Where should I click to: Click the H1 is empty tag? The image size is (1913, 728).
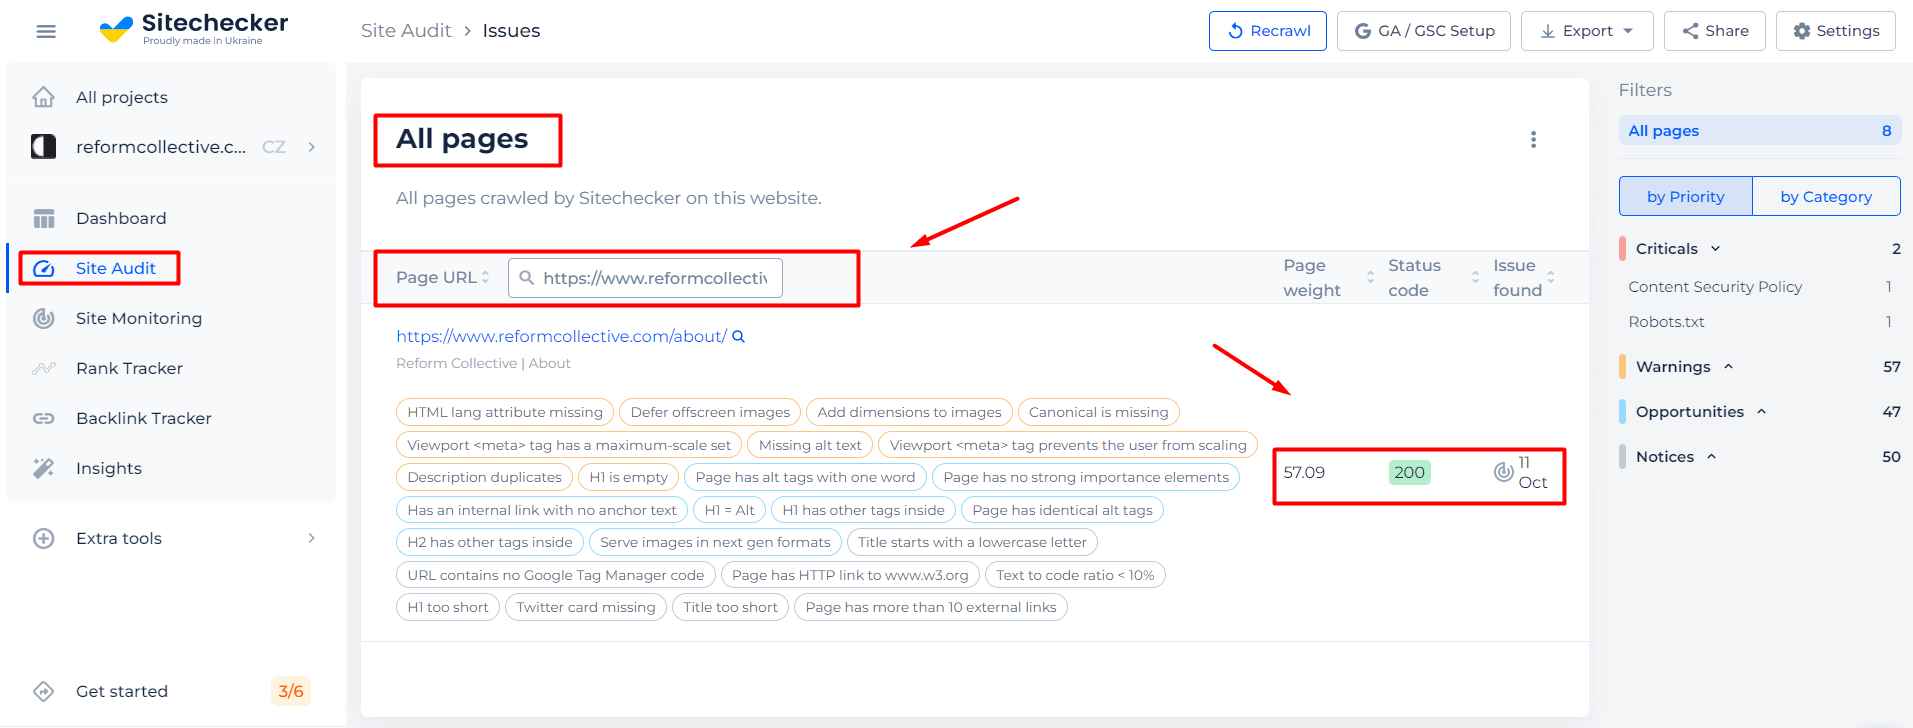click(x=628, y=477)
